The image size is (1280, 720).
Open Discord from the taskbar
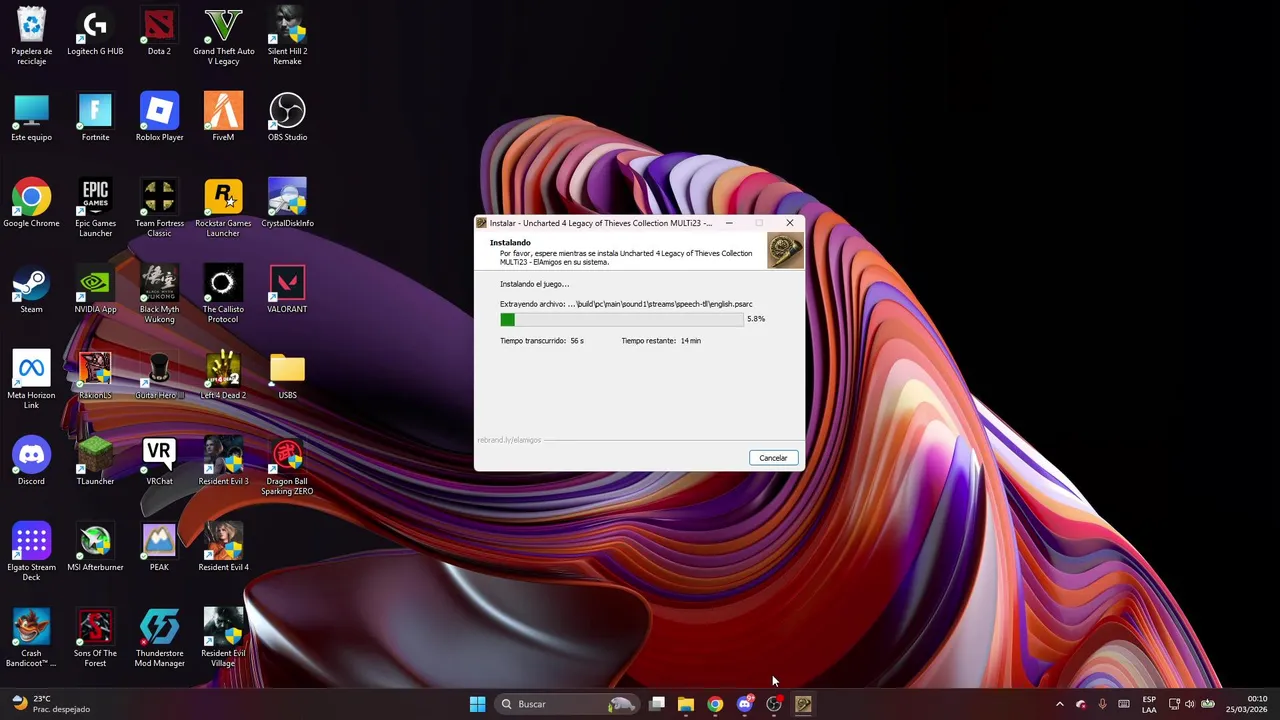coord(744,704)
